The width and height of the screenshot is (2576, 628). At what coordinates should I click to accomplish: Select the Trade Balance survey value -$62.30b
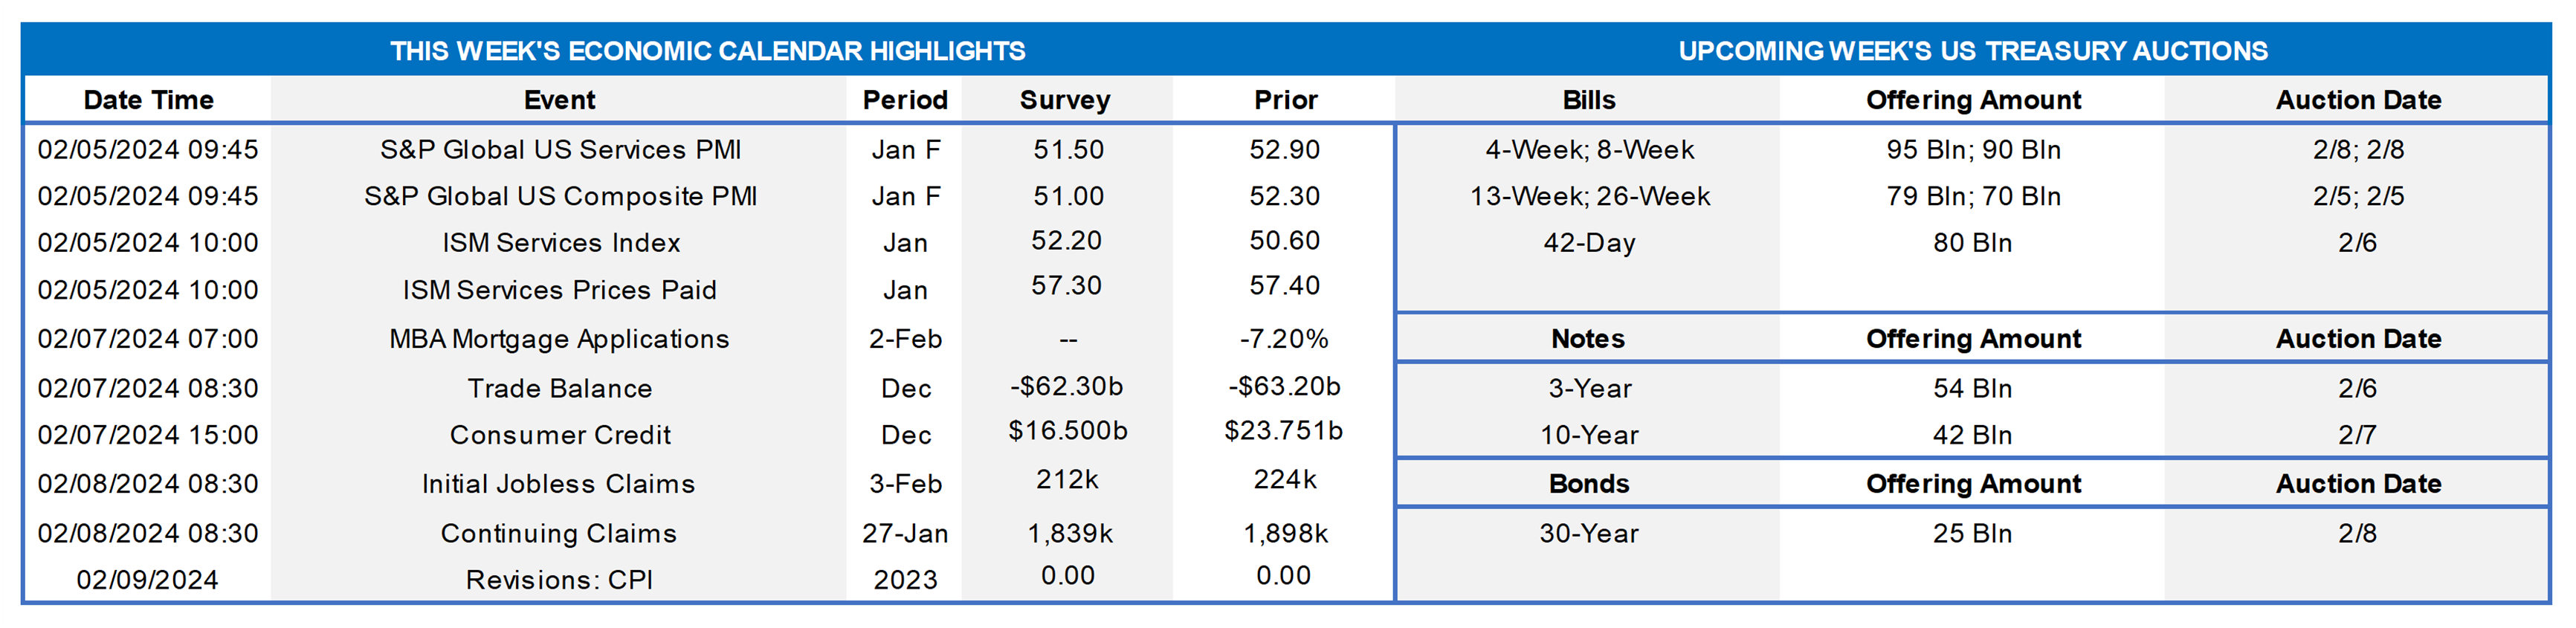(x=1066, y=386)
